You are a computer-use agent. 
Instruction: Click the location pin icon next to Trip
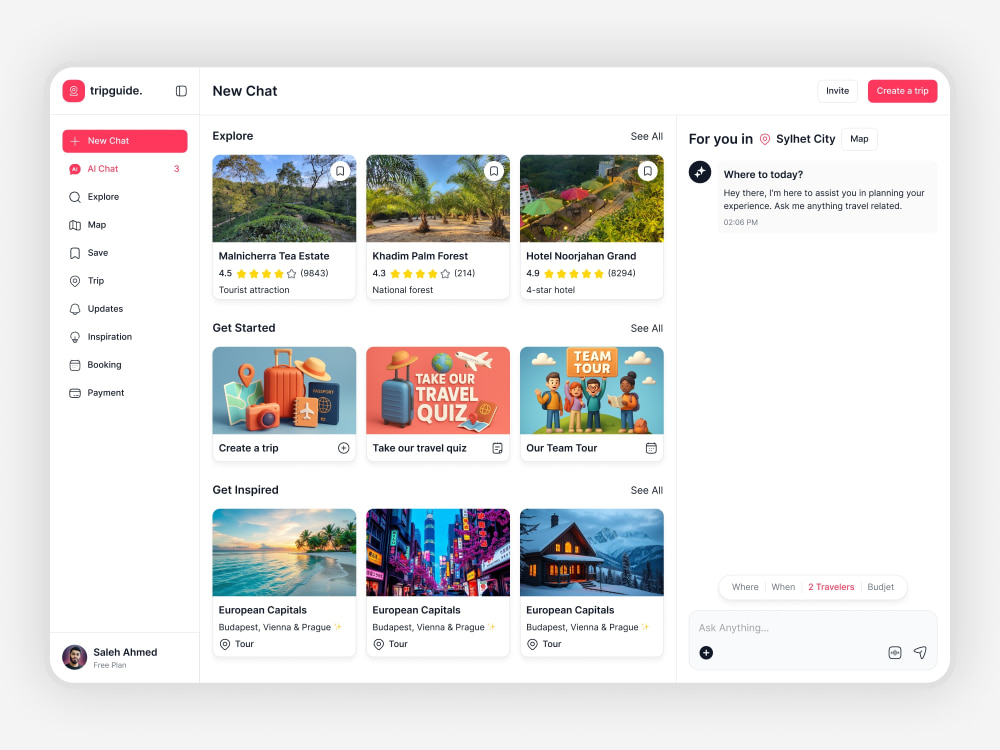click(x=75, y=281)
